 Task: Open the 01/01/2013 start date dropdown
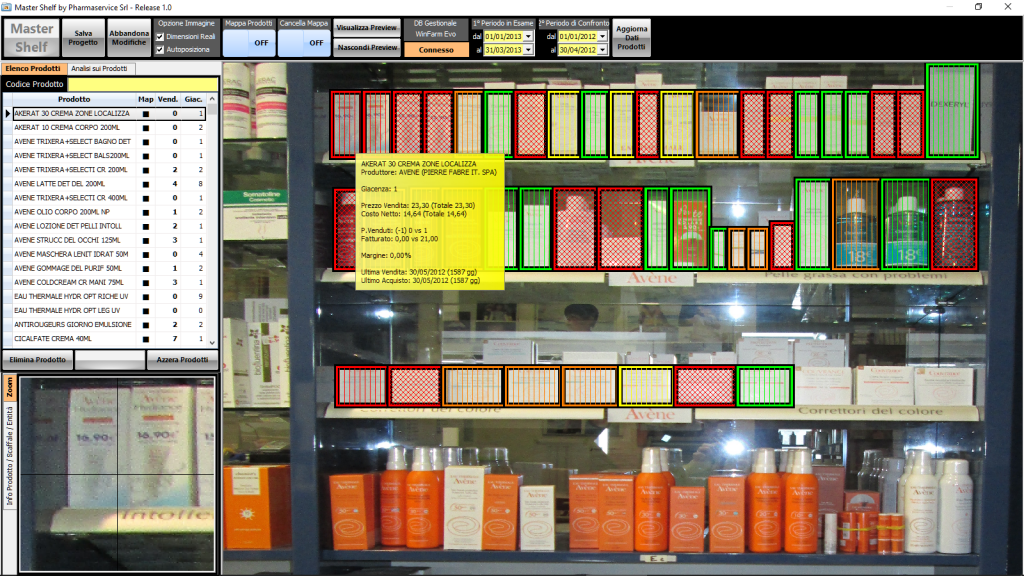(x=528, y=37)
